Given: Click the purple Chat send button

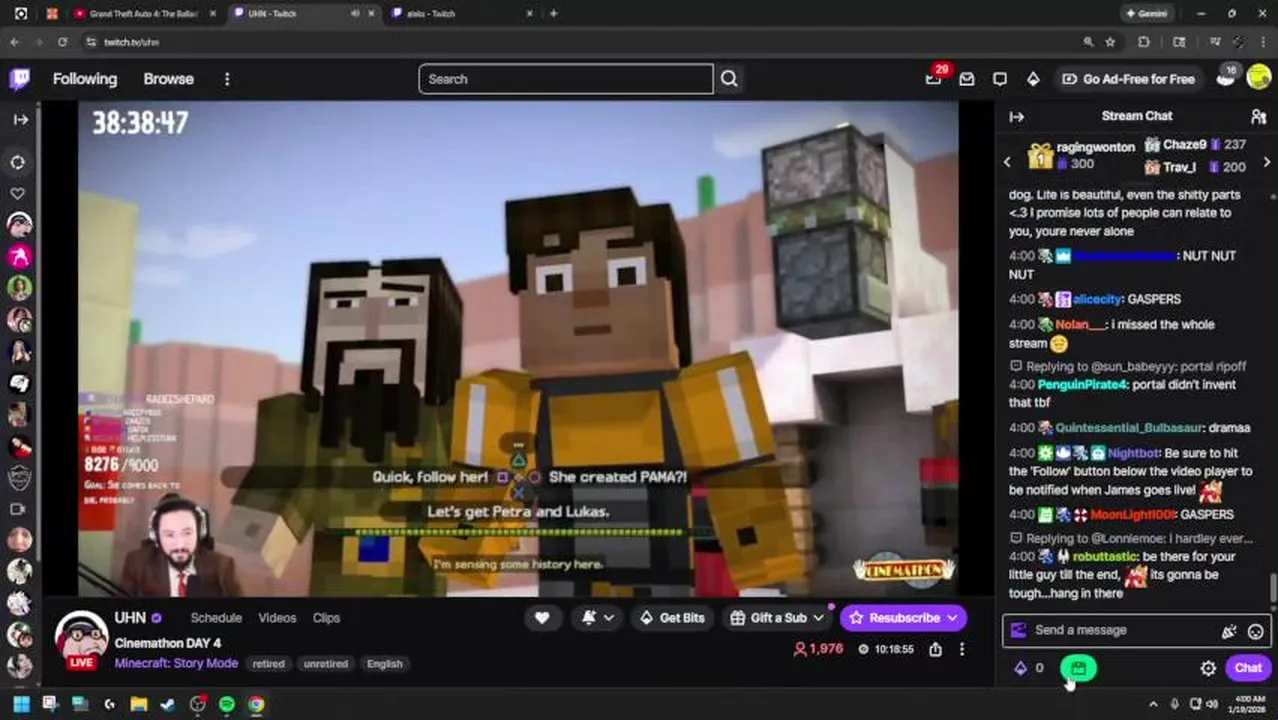Looking at the screenshot, I should pos(1248,668).
